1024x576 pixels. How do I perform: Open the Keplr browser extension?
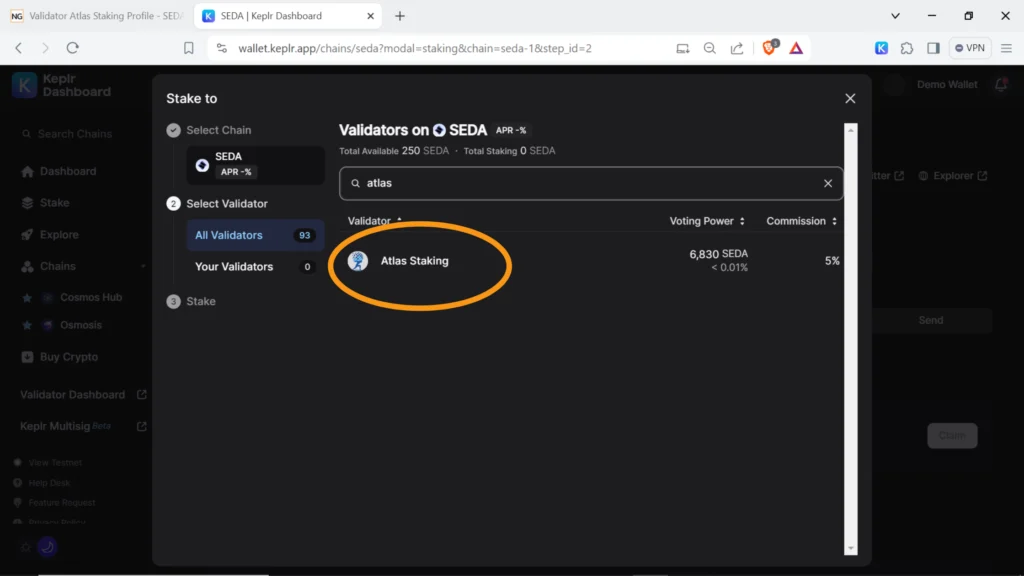click(x=881, y=48)
